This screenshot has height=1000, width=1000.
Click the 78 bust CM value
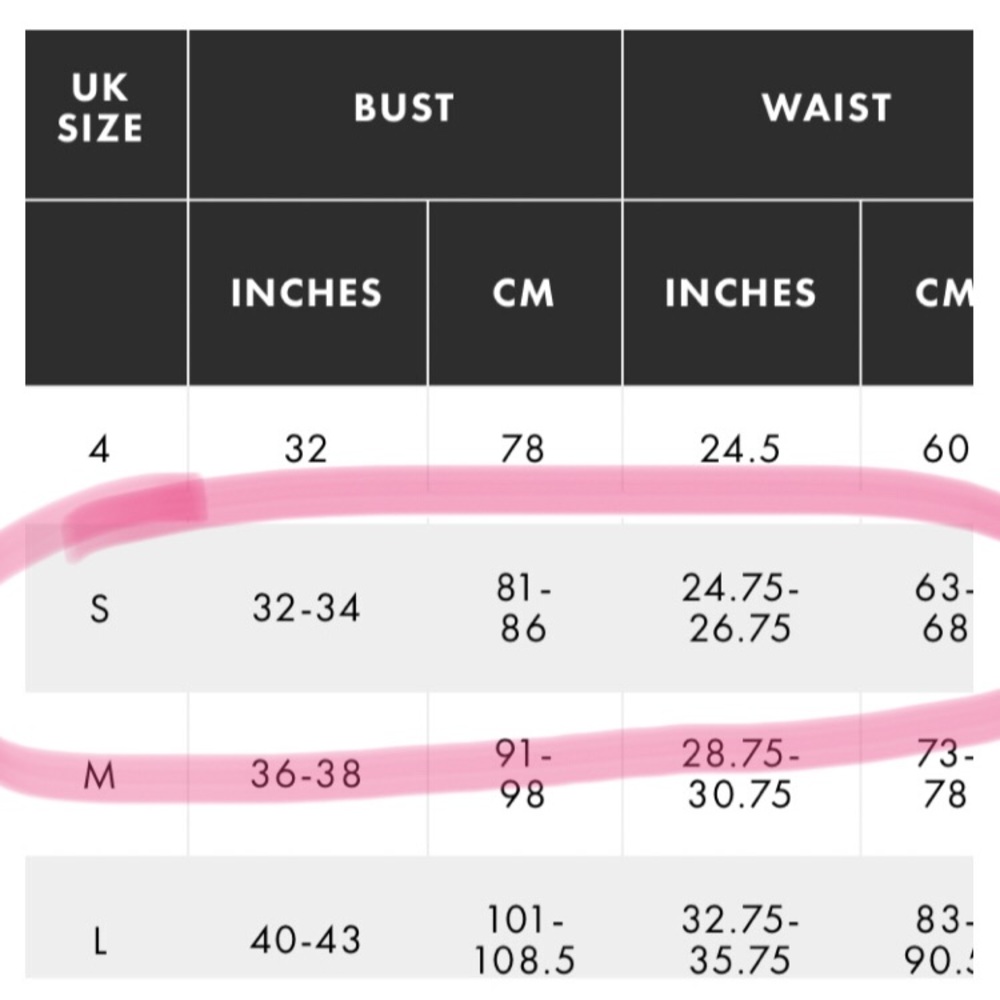(523, 449)
